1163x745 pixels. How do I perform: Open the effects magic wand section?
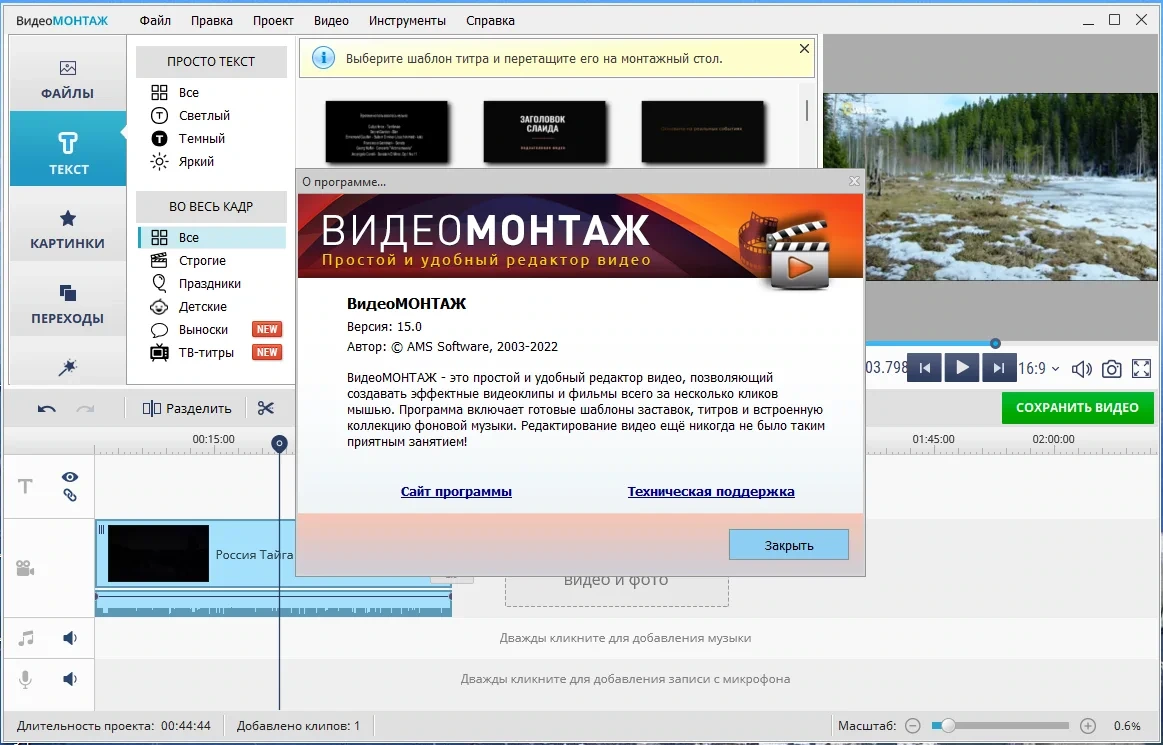67,367
